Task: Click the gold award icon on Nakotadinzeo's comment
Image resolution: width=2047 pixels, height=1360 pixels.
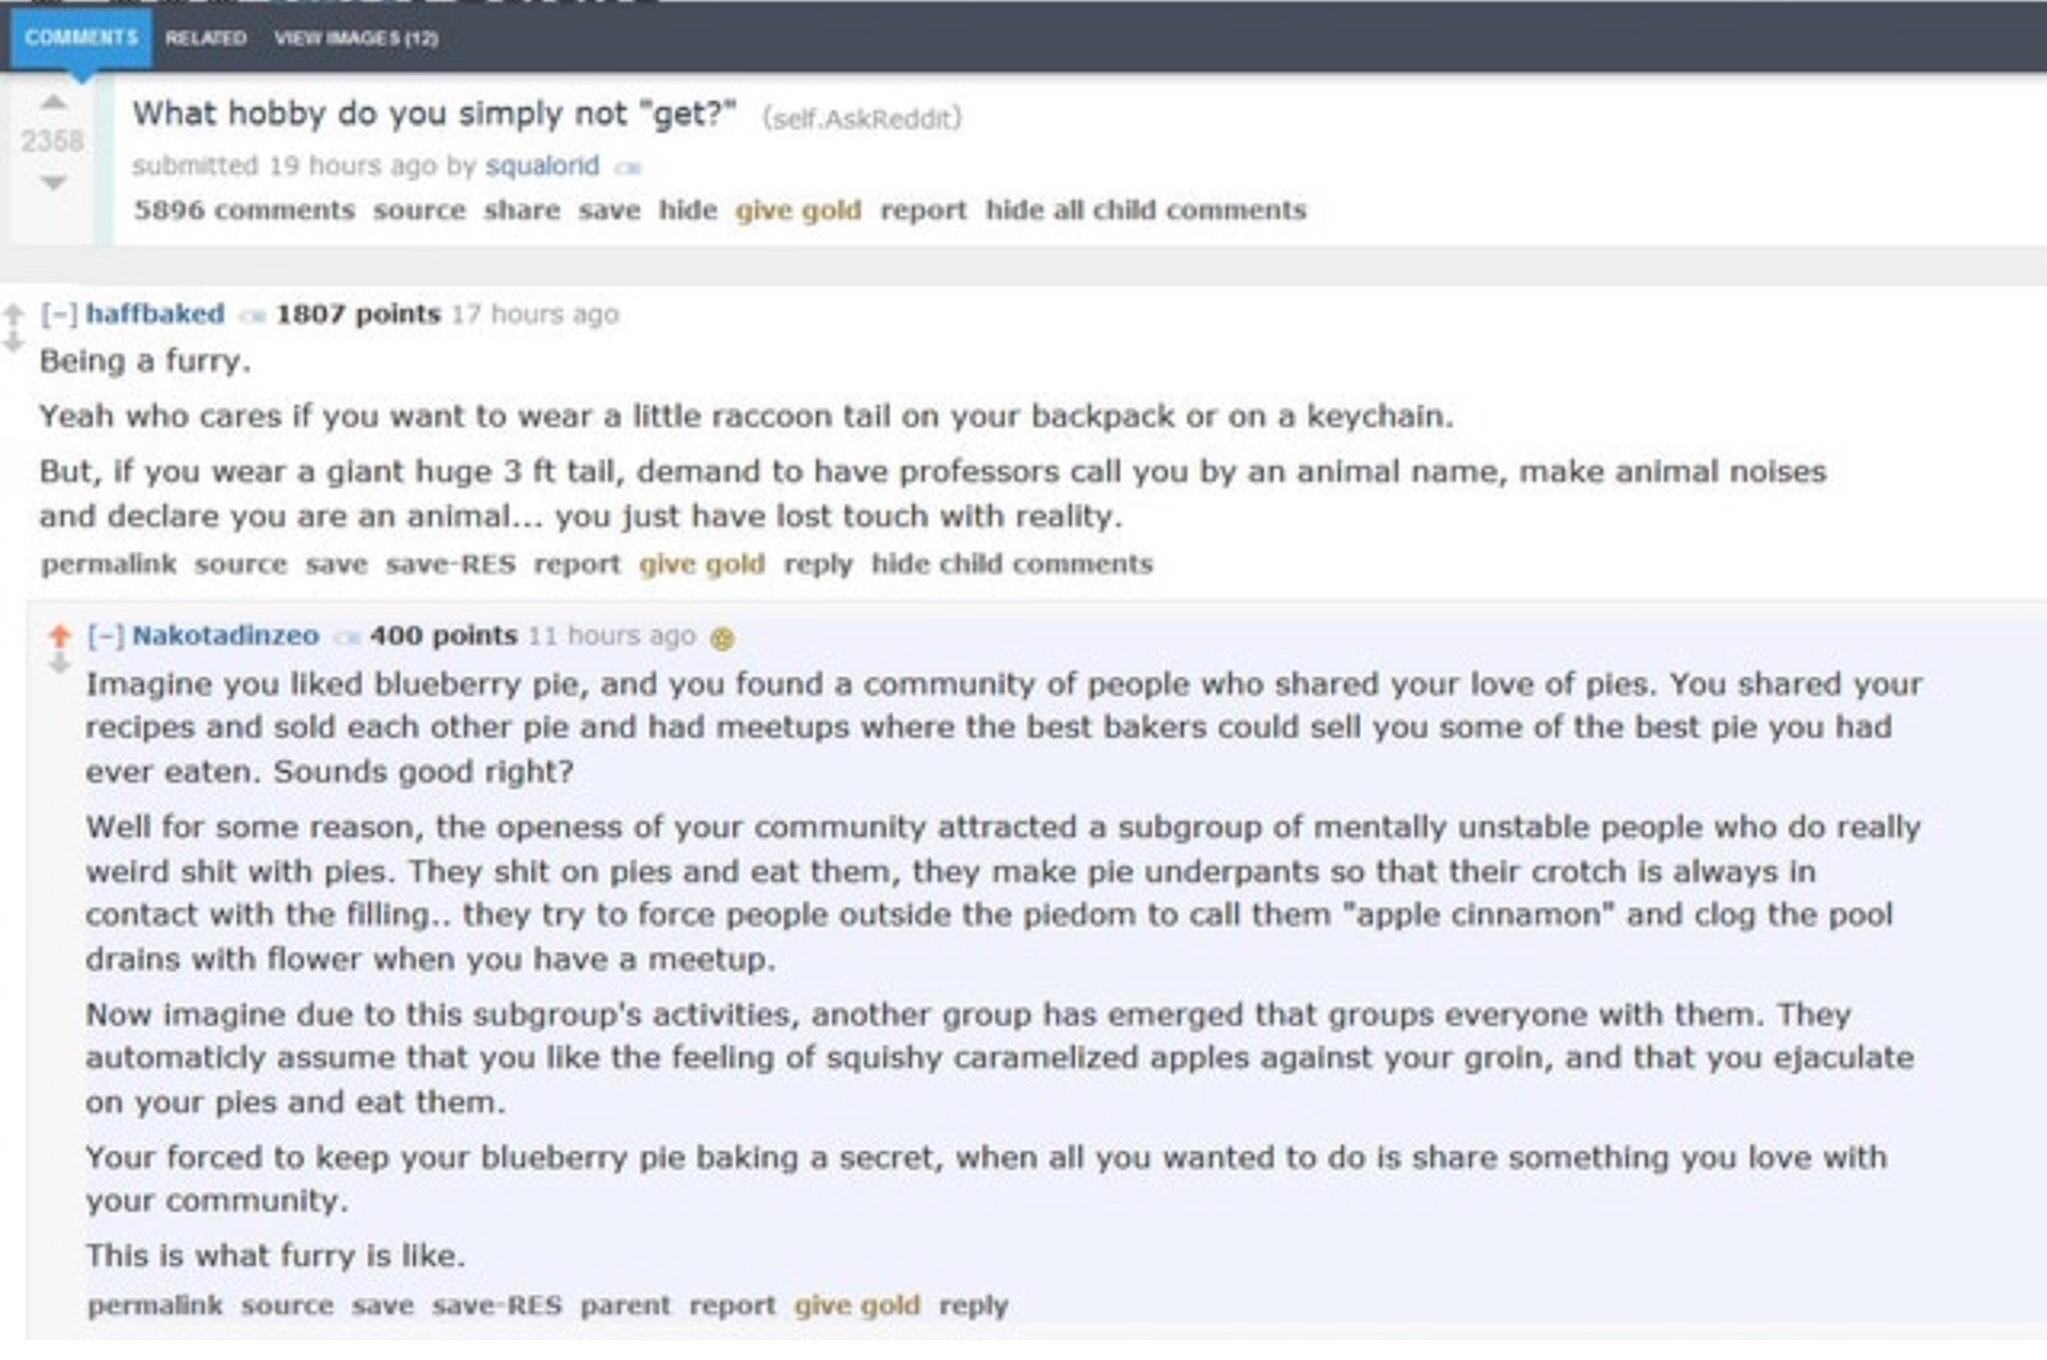Action: coord(721,638)
